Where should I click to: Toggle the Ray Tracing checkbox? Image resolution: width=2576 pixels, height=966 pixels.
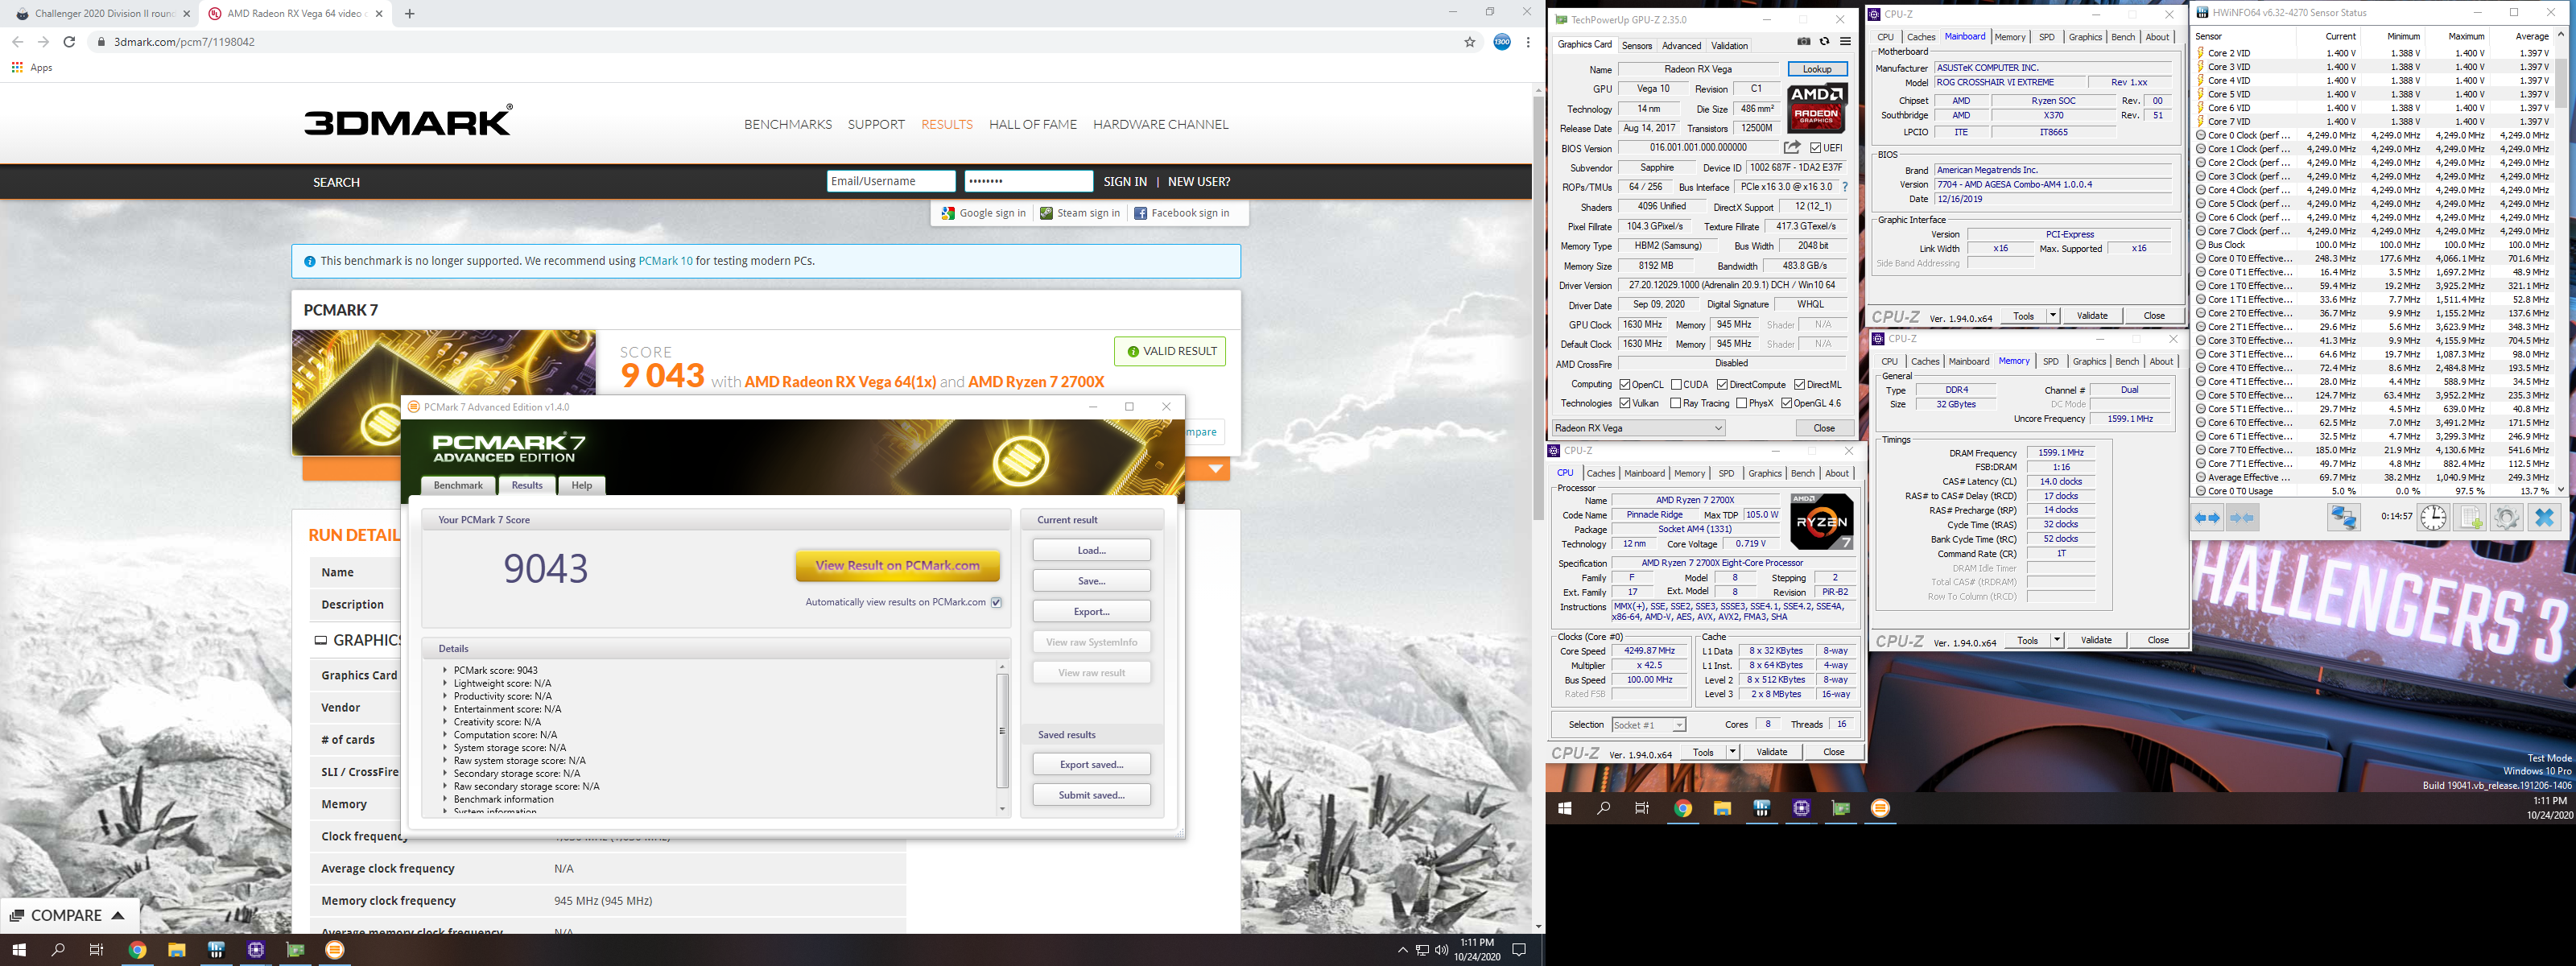1676,404
